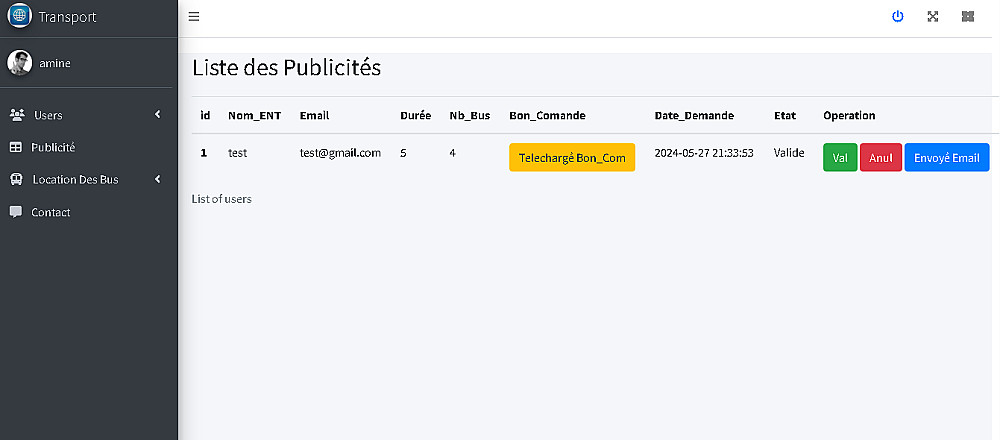Click the Contact speech bubble icon
The height and width of the screenshot is (440, 1000).
16,212
